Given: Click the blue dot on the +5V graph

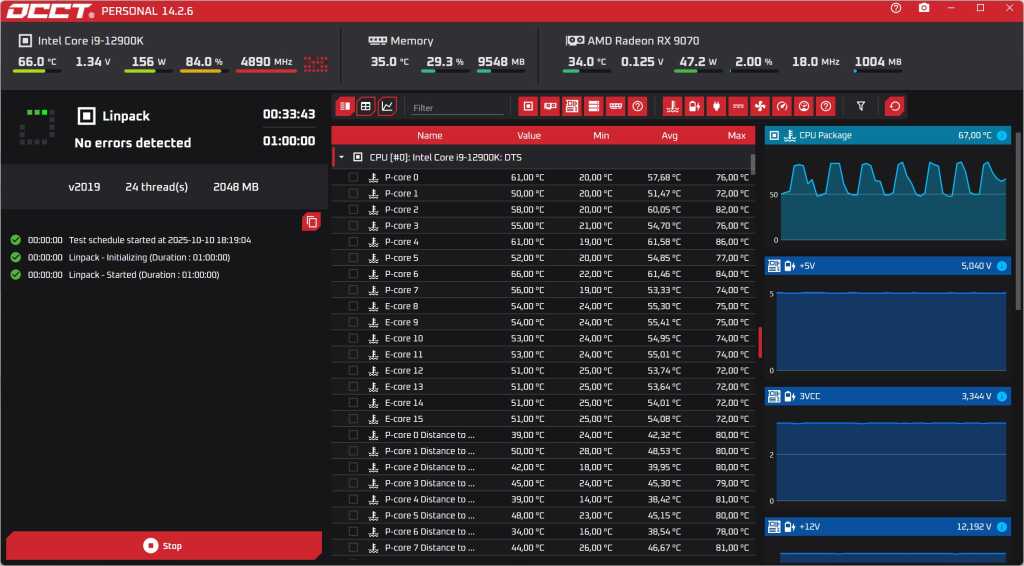Looking at the screenshot, I should [1002, 266].
